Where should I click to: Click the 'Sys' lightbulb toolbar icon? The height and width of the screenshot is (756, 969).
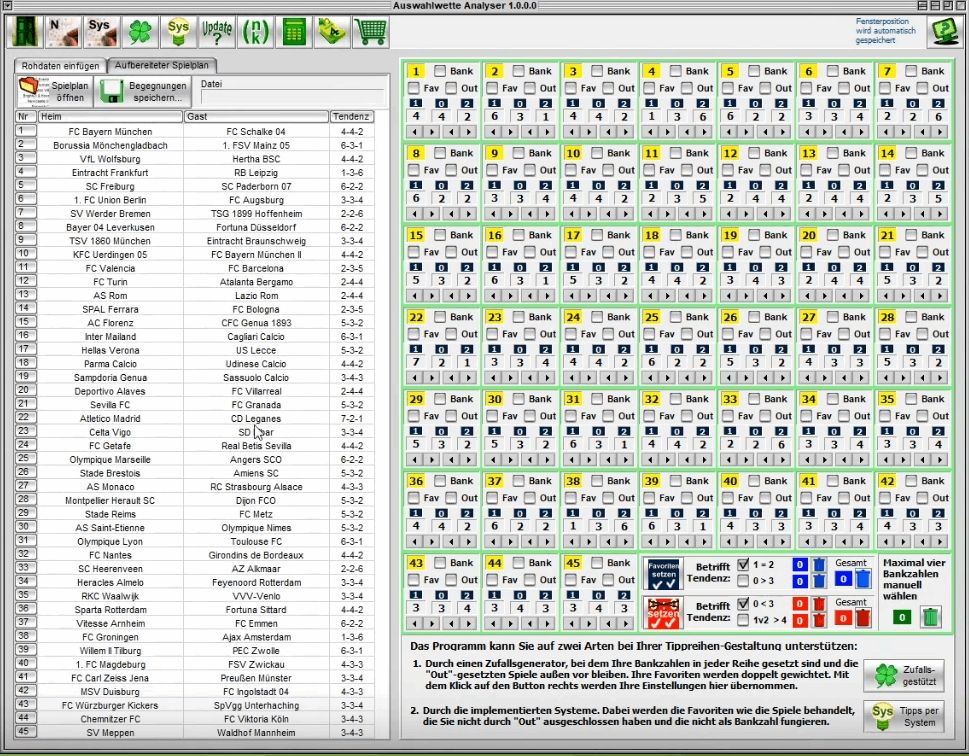[178, 32]
